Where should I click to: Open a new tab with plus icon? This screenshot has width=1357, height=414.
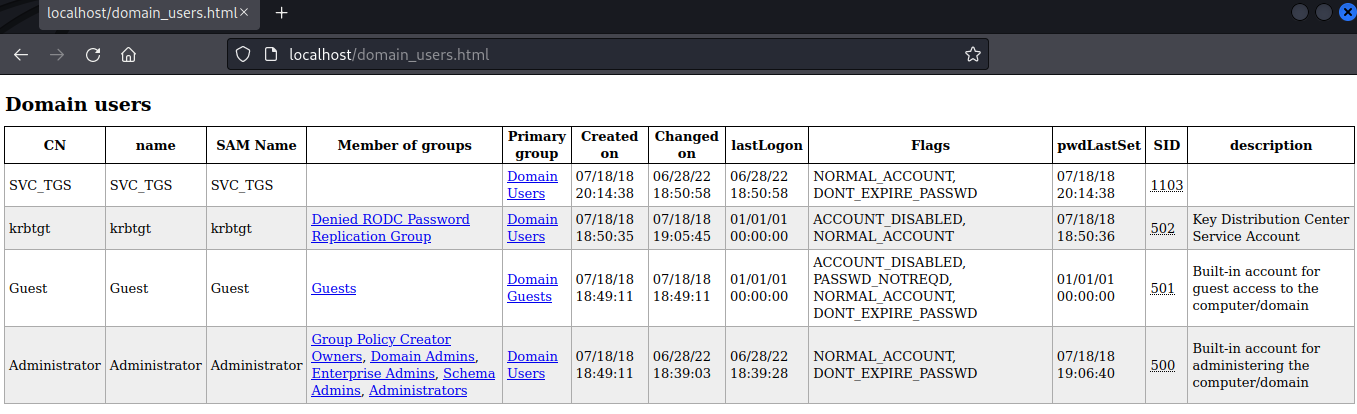tap(282, 13)
